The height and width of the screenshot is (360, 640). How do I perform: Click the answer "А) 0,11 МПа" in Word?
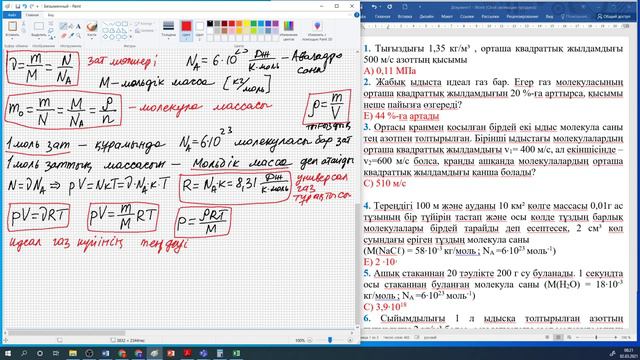[x=389, y=71]
